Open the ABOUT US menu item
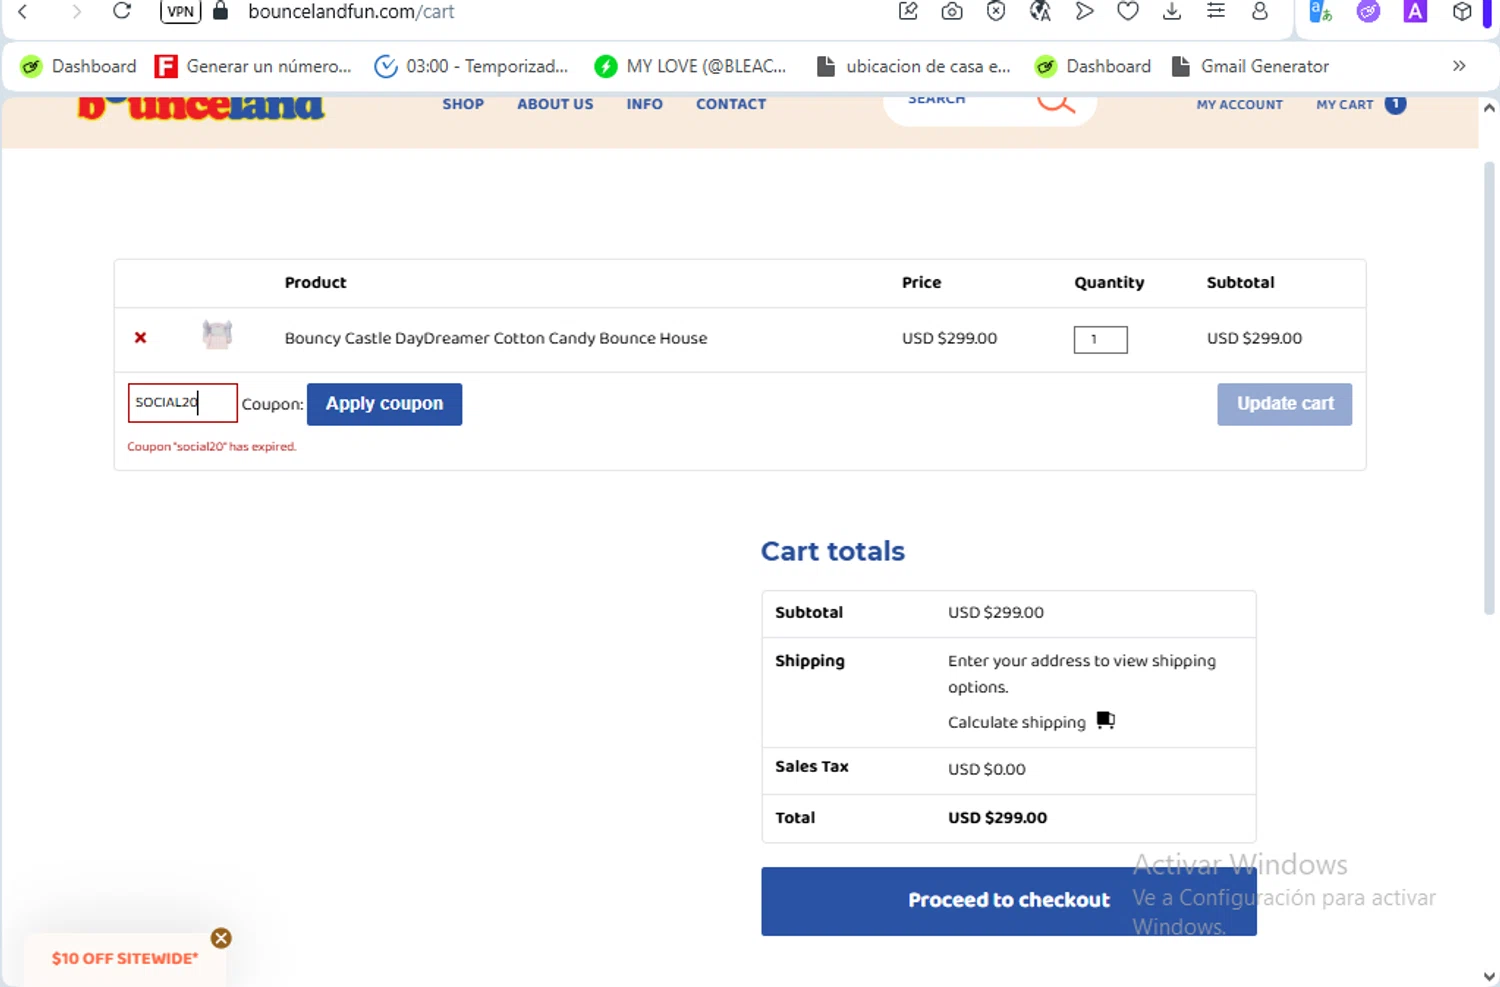Screen dimensions: 1500x987 pyautogui.click(x=555, y=104)
